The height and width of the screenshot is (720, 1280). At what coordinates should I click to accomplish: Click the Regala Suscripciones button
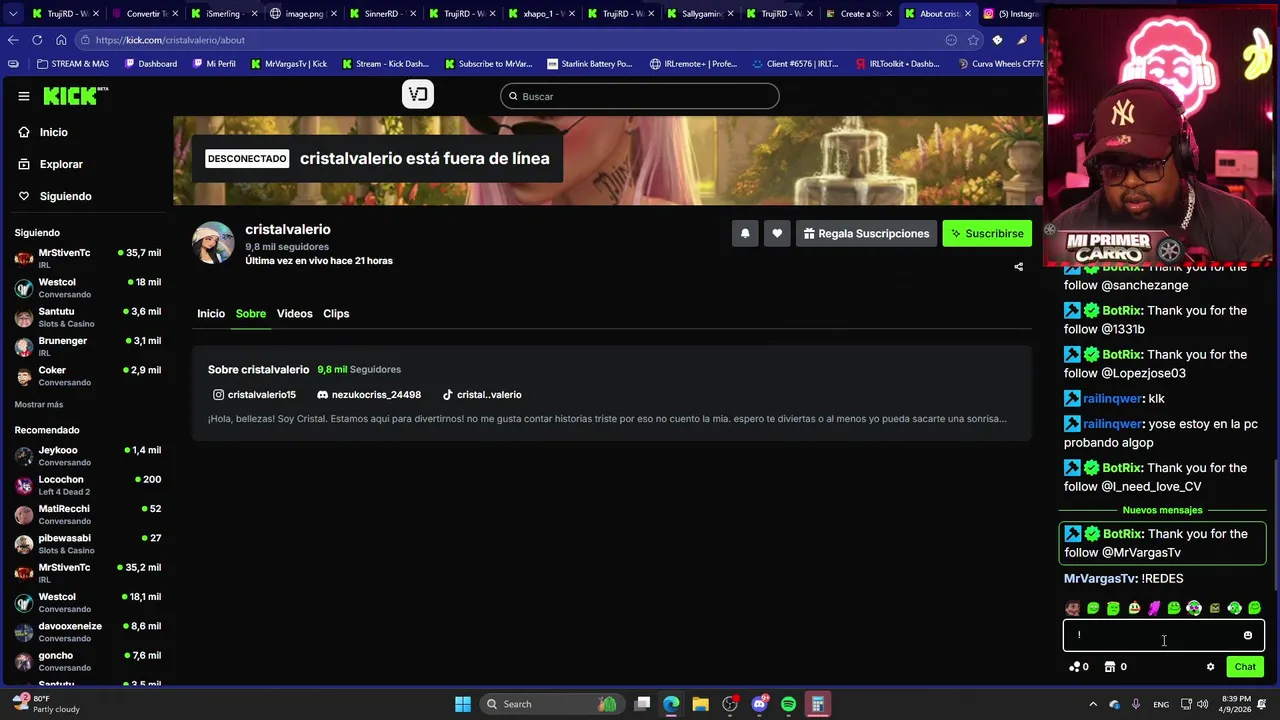coord(866,233)
